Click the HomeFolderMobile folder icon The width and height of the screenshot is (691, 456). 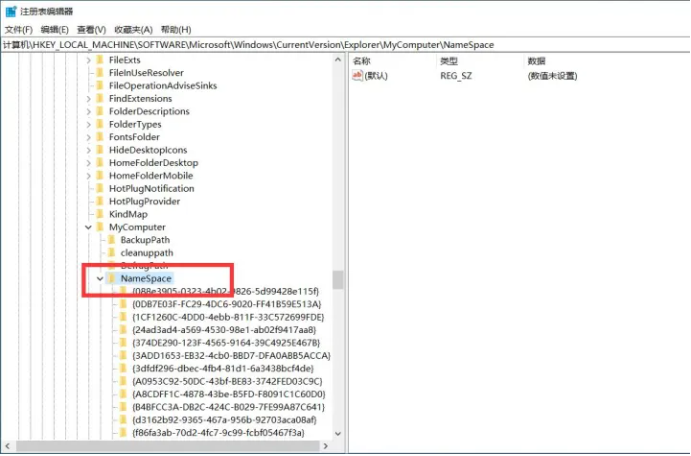(100, 175)
